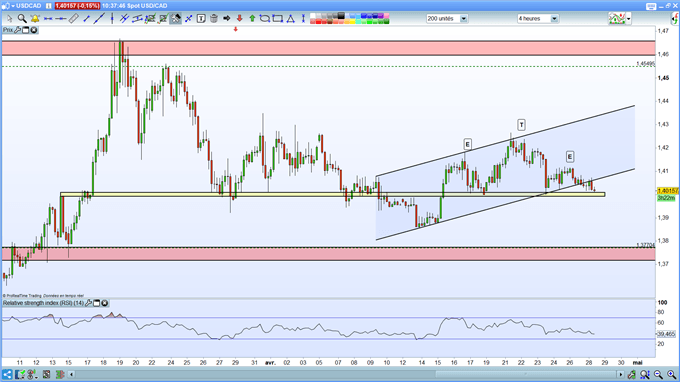
Task: Choose the rectangle drawing tool
Action: click(x=278, y=18)
